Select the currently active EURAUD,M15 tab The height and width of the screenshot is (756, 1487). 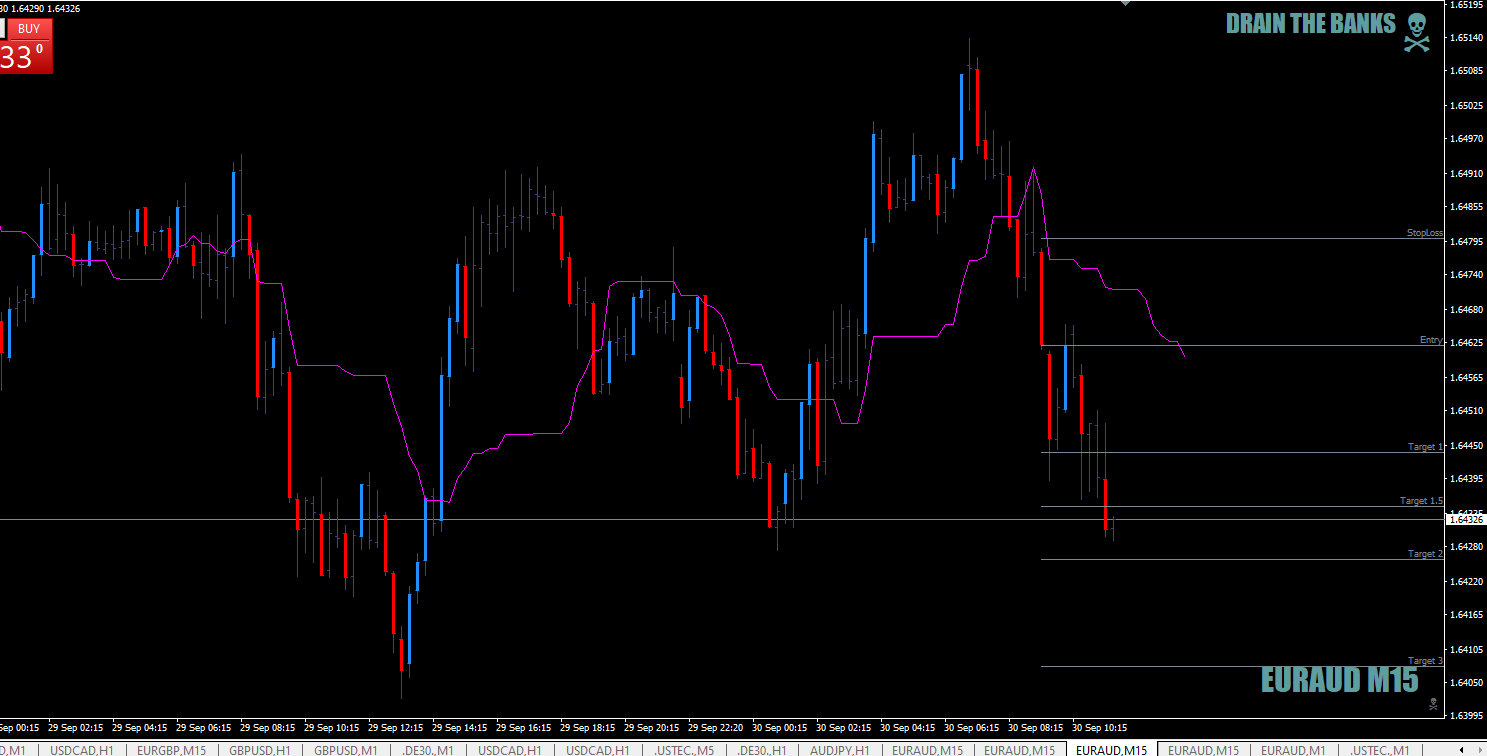1112,750
